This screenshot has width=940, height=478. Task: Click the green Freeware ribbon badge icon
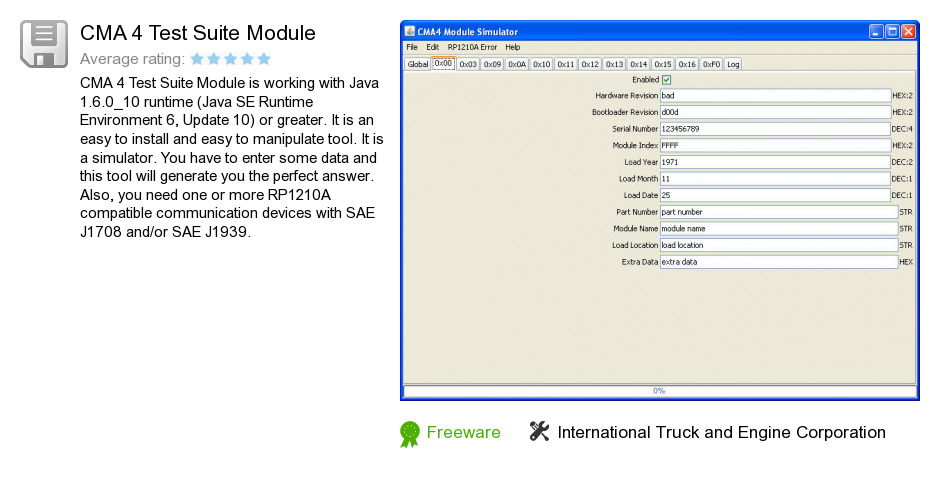click(x=410, y=434)
